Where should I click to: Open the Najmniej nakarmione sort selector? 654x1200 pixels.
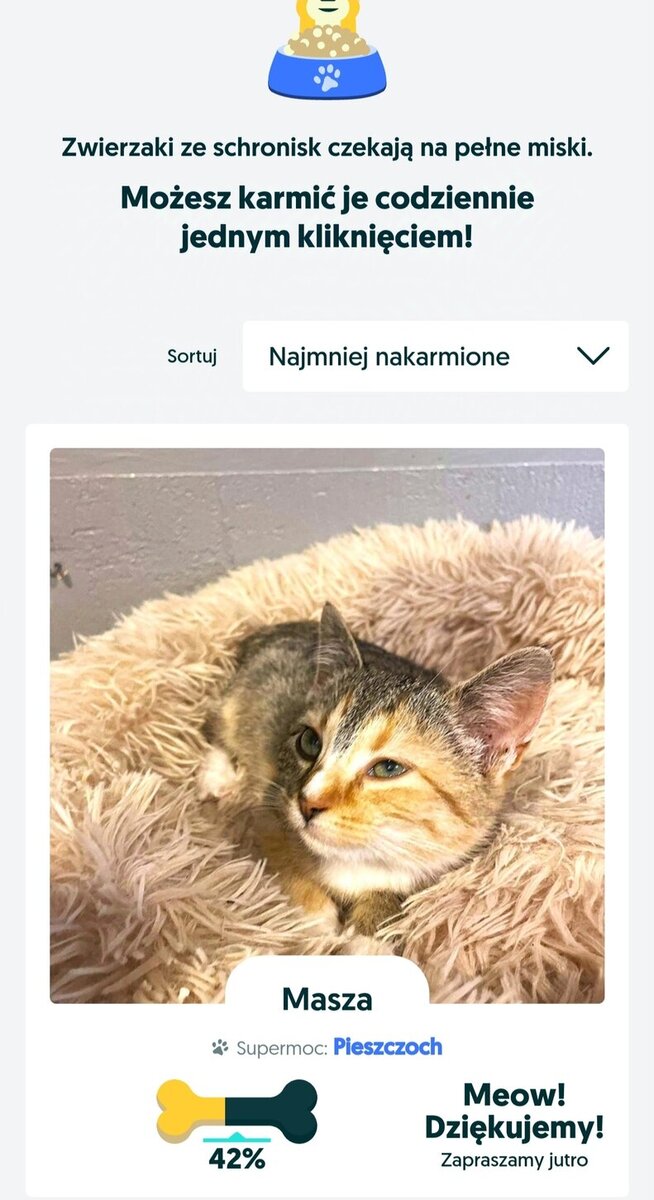(x=436, y=356)
